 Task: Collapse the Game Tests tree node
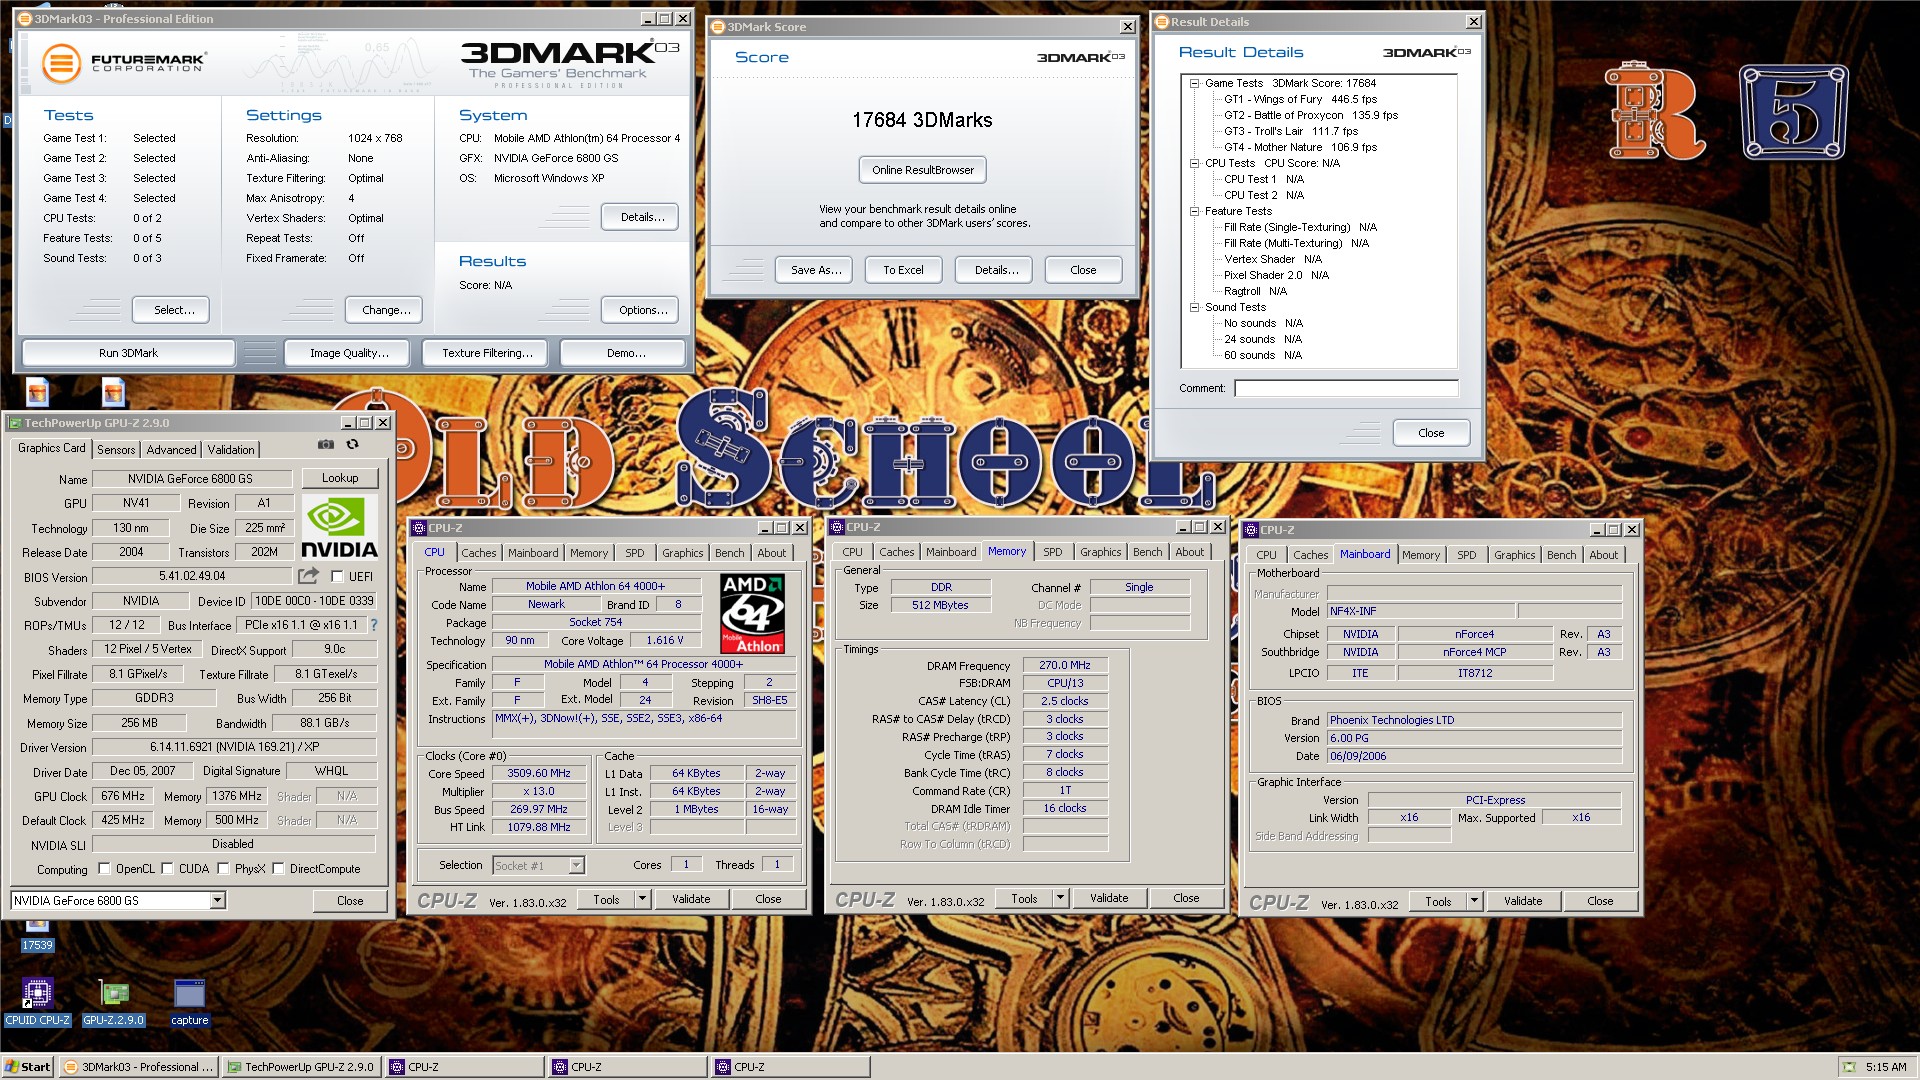click(x=1194, y=84)
